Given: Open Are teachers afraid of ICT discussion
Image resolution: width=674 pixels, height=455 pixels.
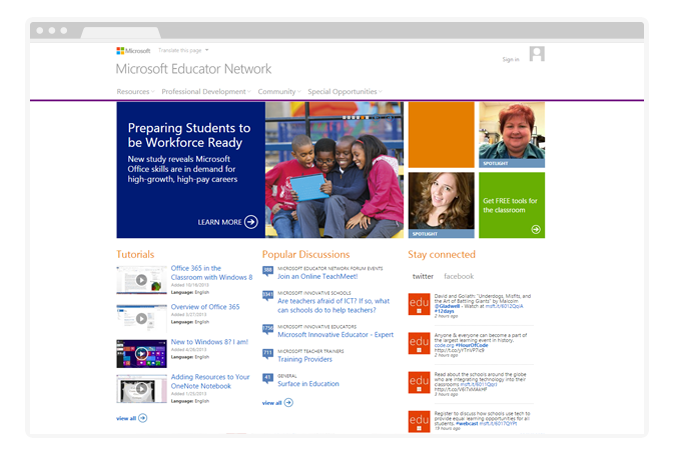Looking at the screenshot, I should (x=334, y=305).
